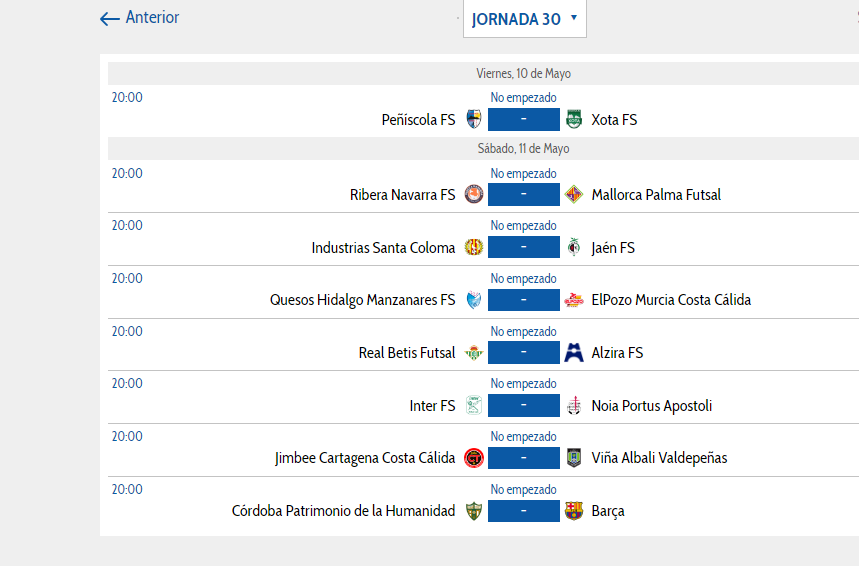
Task: Click the Peñíscola FS team crest
Action: tap(474, 119)
